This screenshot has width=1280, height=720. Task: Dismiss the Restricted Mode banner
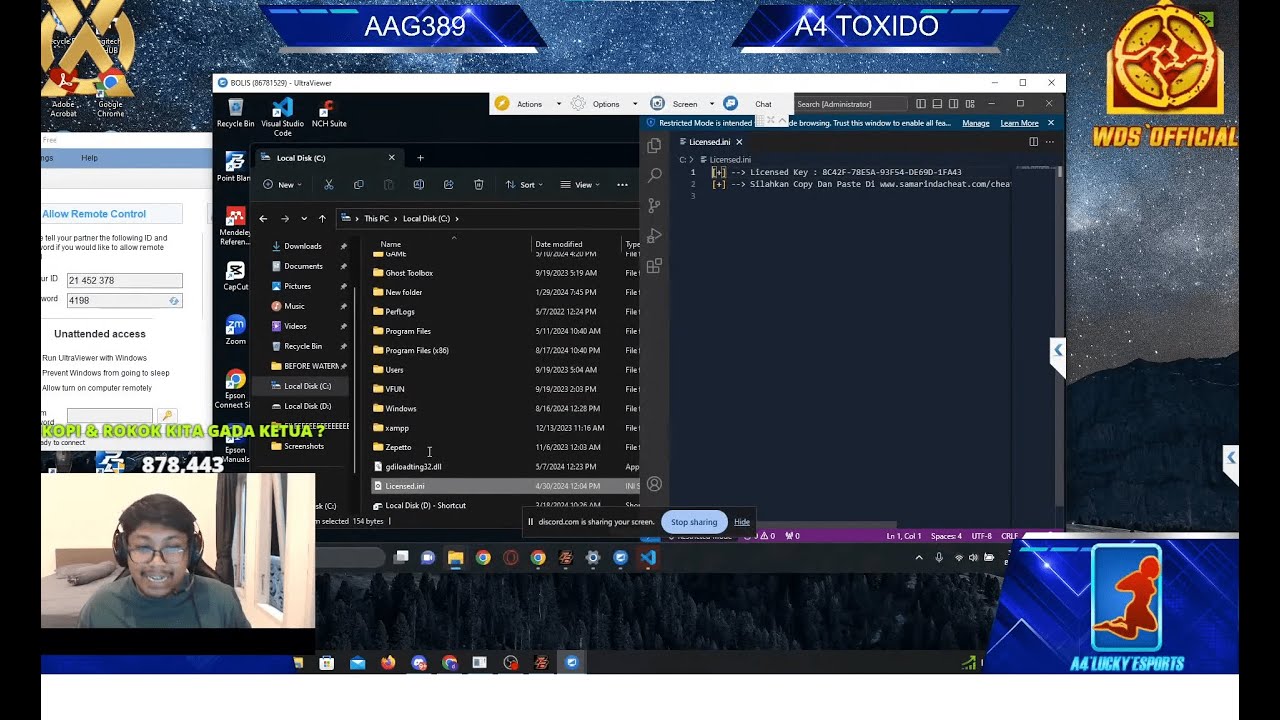pyautogui.click(x=1050, y=123)
